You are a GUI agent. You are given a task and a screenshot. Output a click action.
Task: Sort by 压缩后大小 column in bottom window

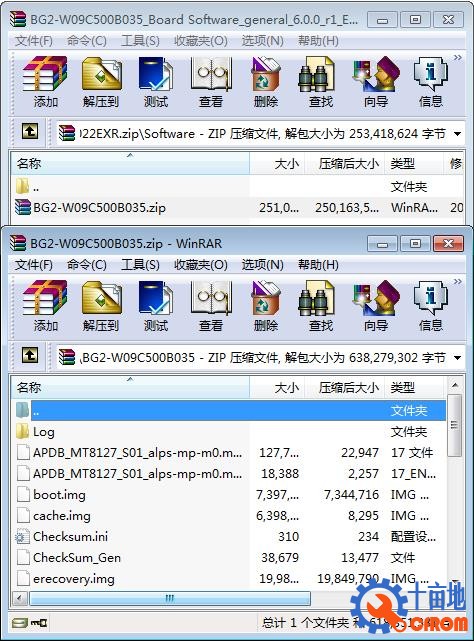click(344, 387)
